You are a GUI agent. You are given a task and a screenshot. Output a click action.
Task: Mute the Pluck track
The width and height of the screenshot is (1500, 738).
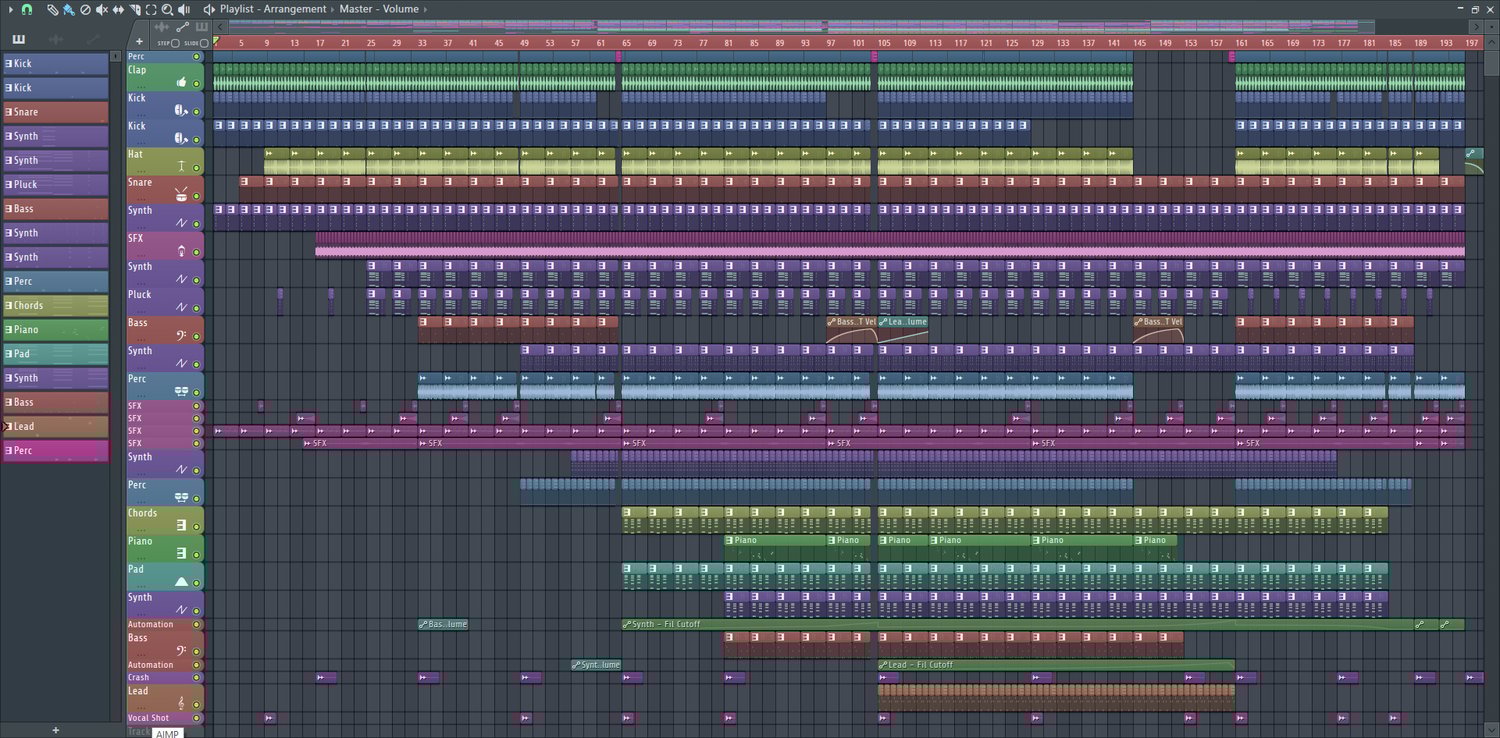tap(197, 308)
